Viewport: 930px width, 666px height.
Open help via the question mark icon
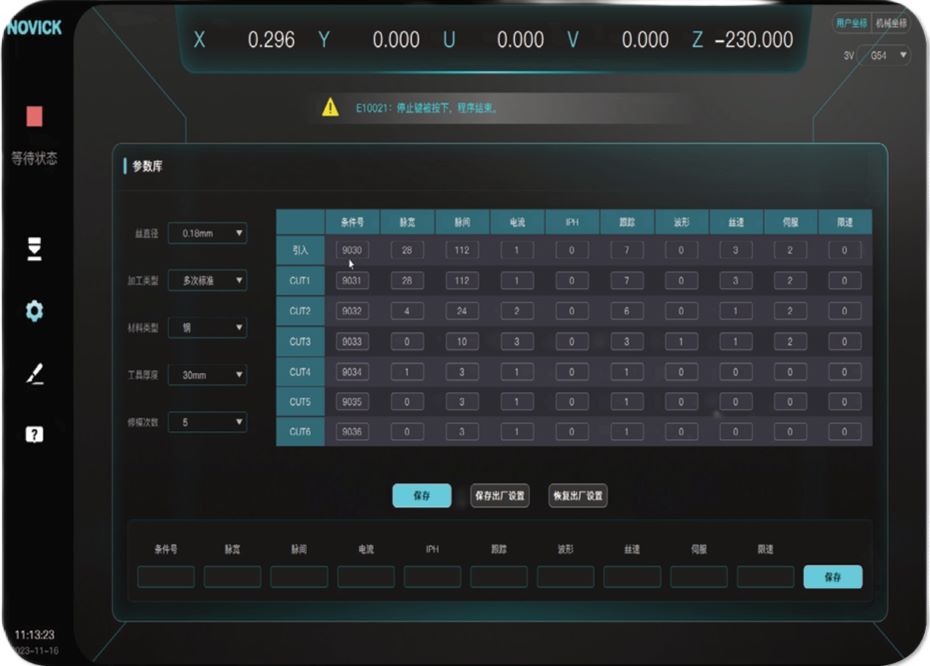(x=34, y=435)
